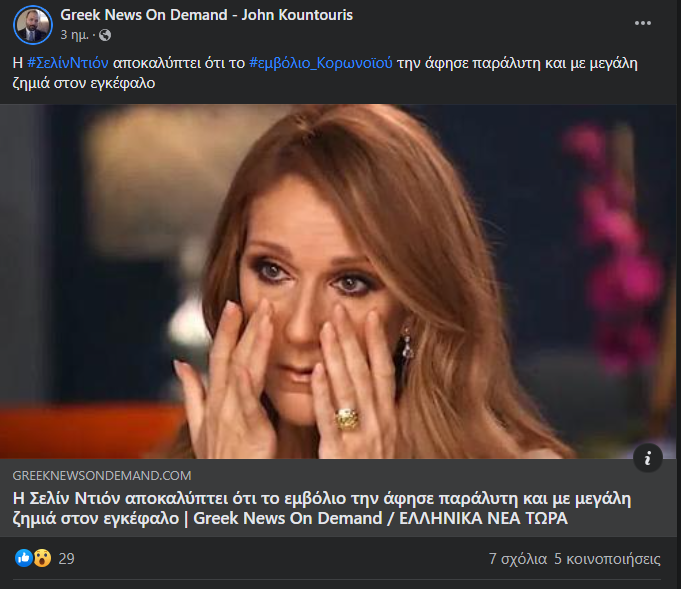Click the blue thumbs-up Like reaction icon
Image resolution: width=681 pixels, height=589 pixels.
23,558
